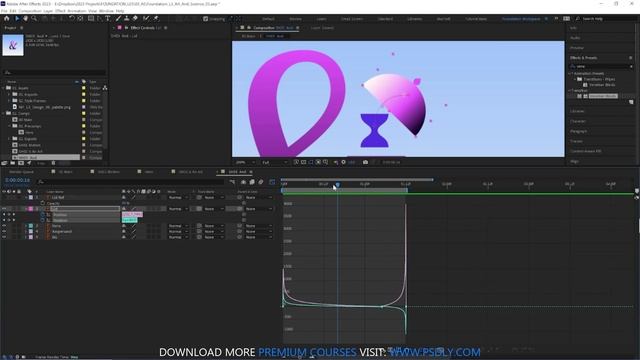Toggle the transparency grid button in viewer
The width and height of the screenshot is (640, 360).
coord(303,162)
